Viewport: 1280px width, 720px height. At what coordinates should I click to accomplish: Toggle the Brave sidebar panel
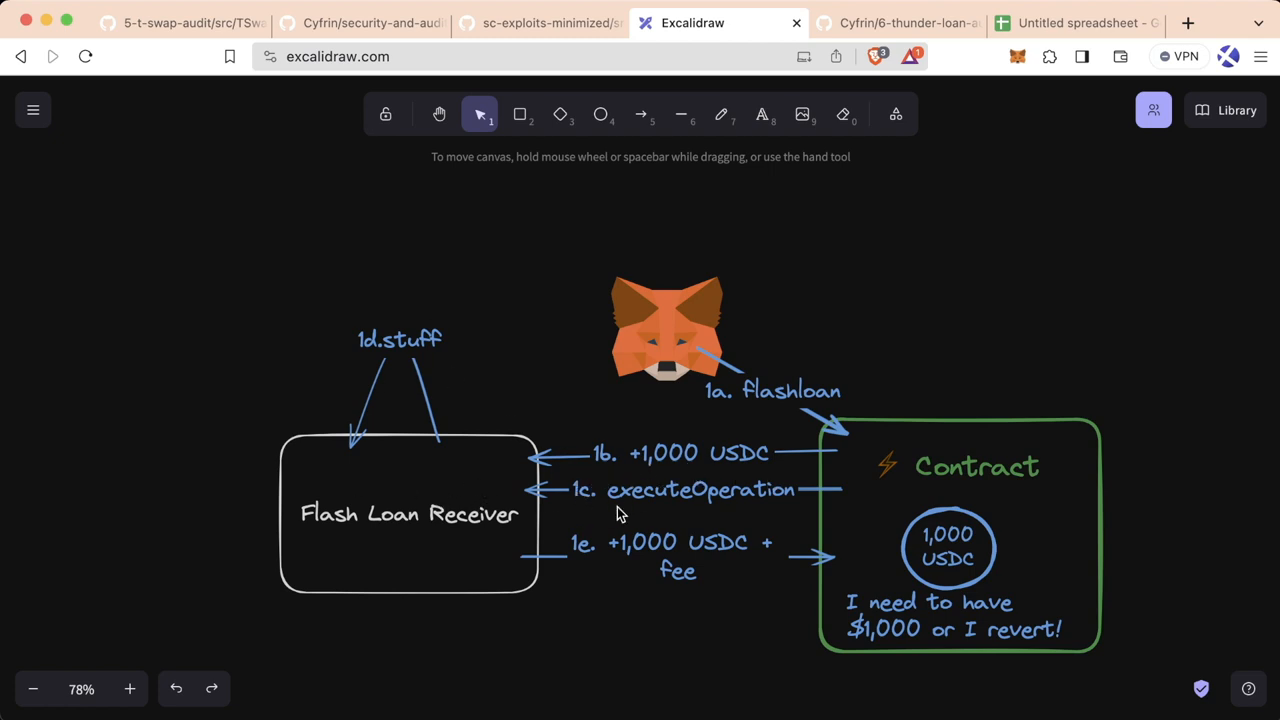1082,57
